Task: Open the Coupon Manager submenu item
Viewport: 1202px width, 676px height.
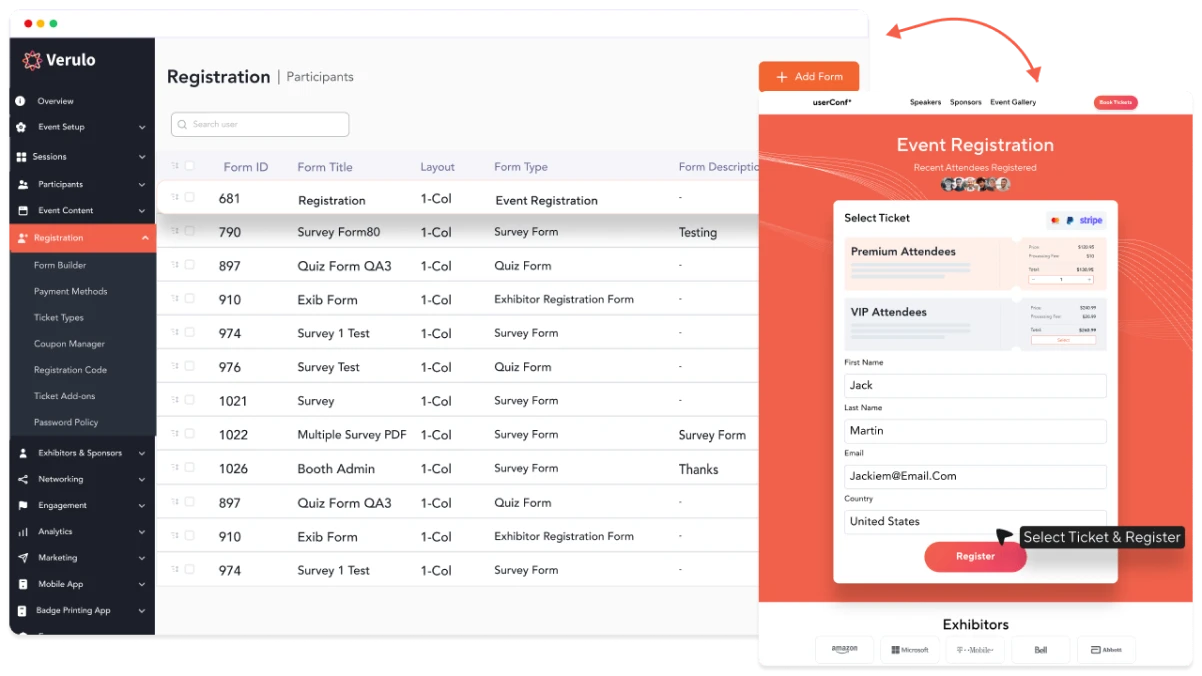Action: [69, 344]
